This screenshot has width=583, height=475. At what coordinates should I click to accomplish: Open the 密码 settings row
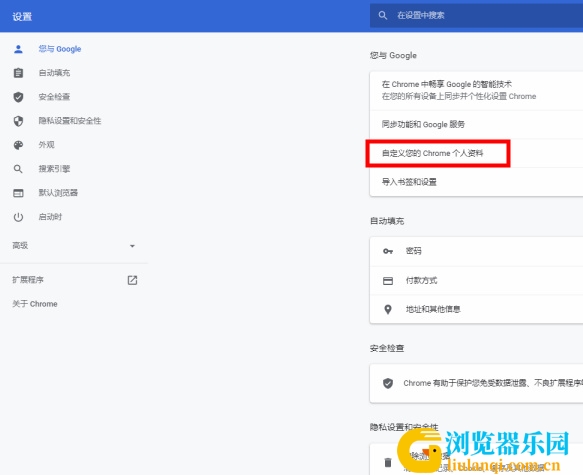click(476, 251)
